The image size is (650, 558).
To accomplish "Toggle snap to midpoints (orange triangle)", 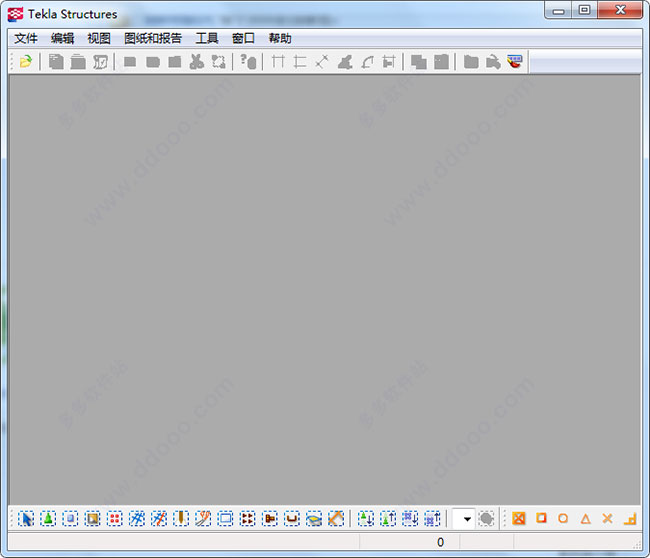I will pos(585,519).
